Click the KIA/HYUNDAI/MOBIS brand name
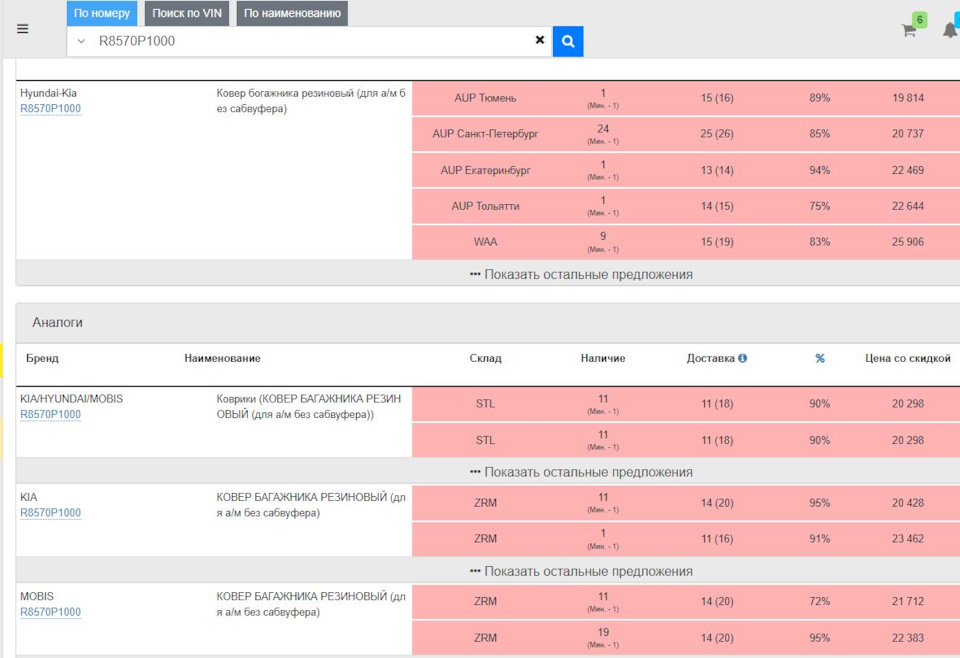Image resolution: width=960 pixels, height=658 pixels. click(72, 398)
